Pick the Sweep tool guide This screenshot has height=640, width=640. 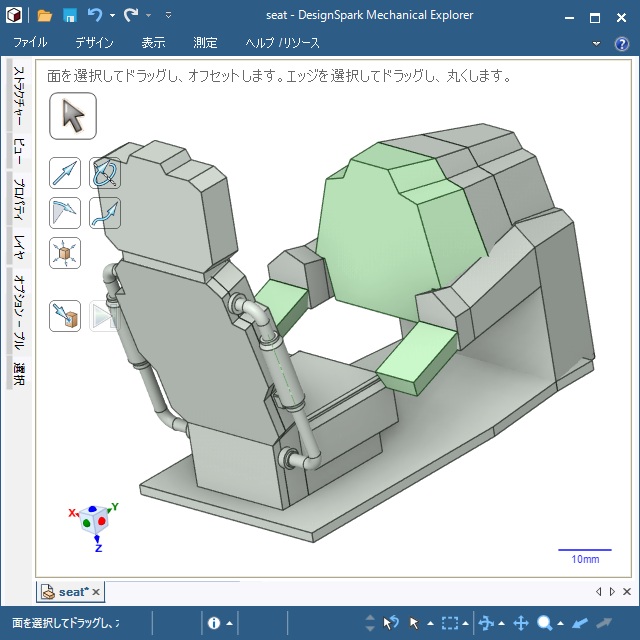click(x=105, y=212)
